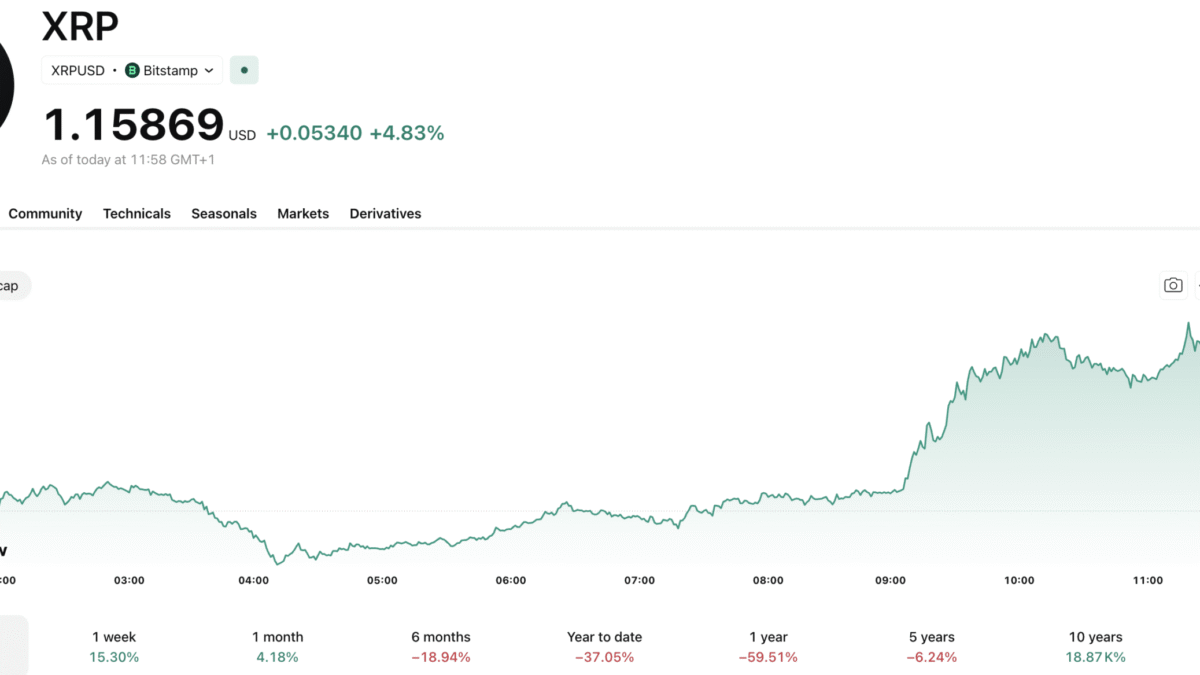Open the XRPUSD Bitstamp symbol dropdown
The image size is (1200, 675).
pyautogui.click(x=132, y=71)
